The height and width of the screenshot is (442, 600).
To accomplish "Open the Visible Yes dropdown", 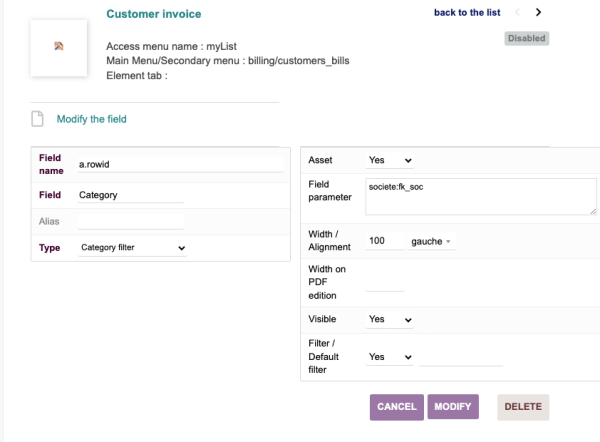I will point(390,319).
